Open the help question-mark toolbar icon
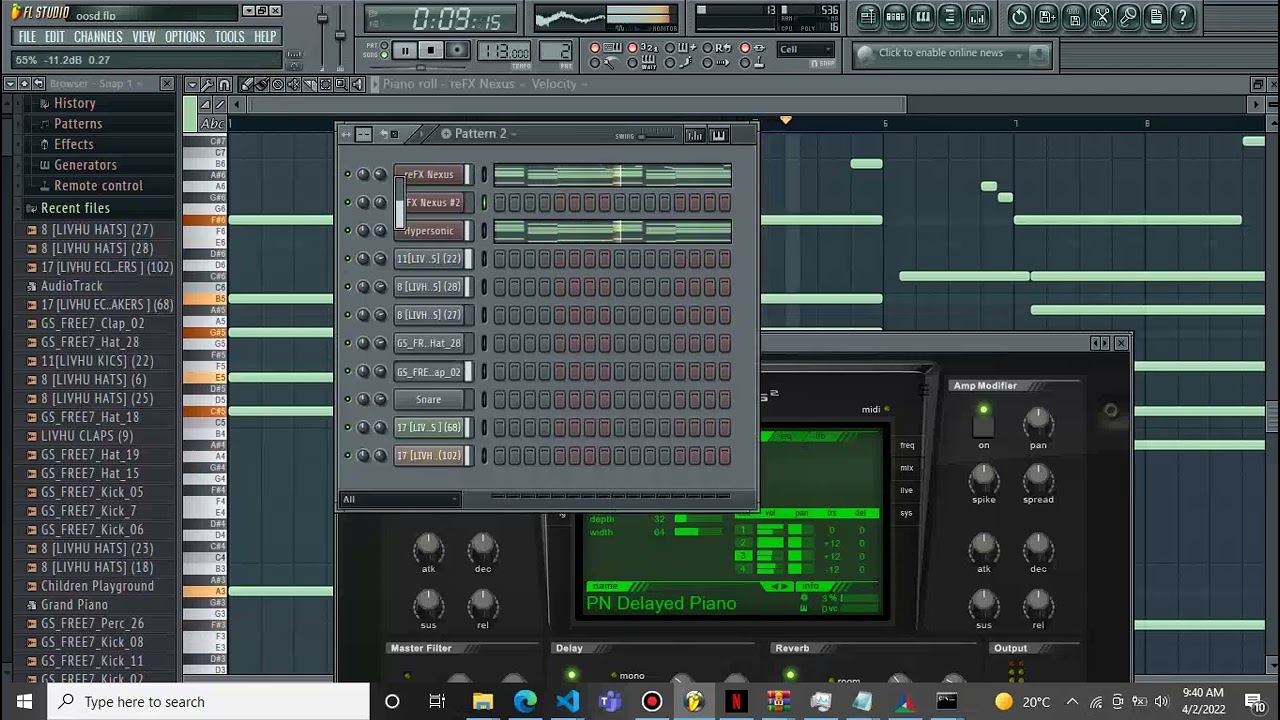Viewport: 1280px width, 720px height. click(1182, 17)
